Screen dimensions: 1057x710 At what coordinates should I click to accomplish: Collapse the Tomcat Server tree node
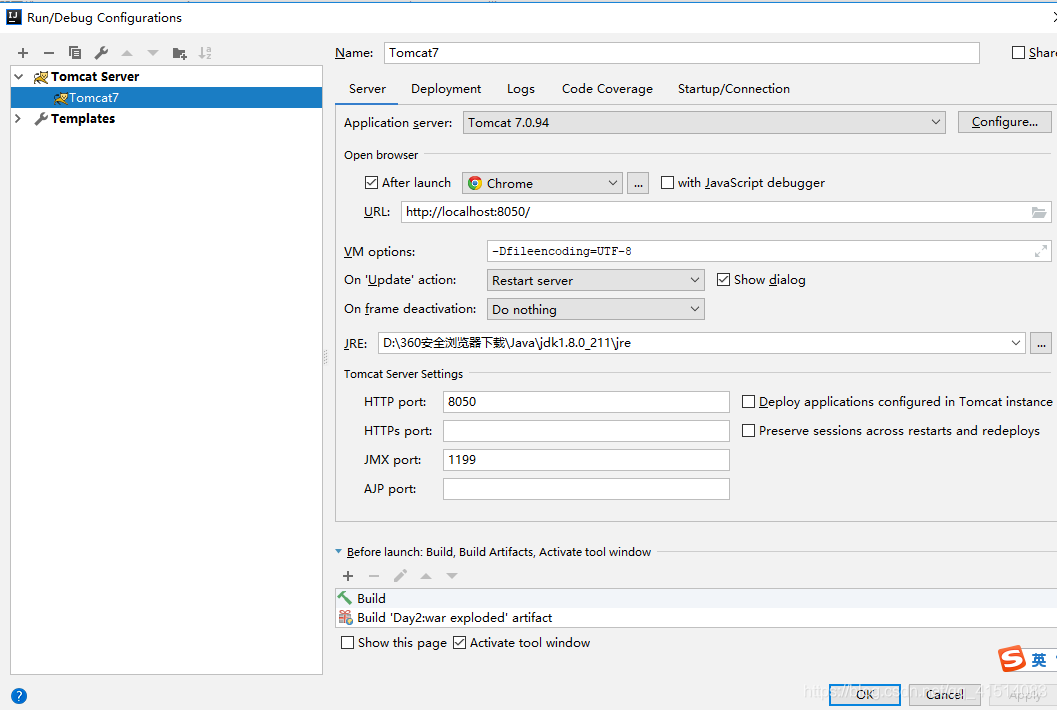[19, 77]
